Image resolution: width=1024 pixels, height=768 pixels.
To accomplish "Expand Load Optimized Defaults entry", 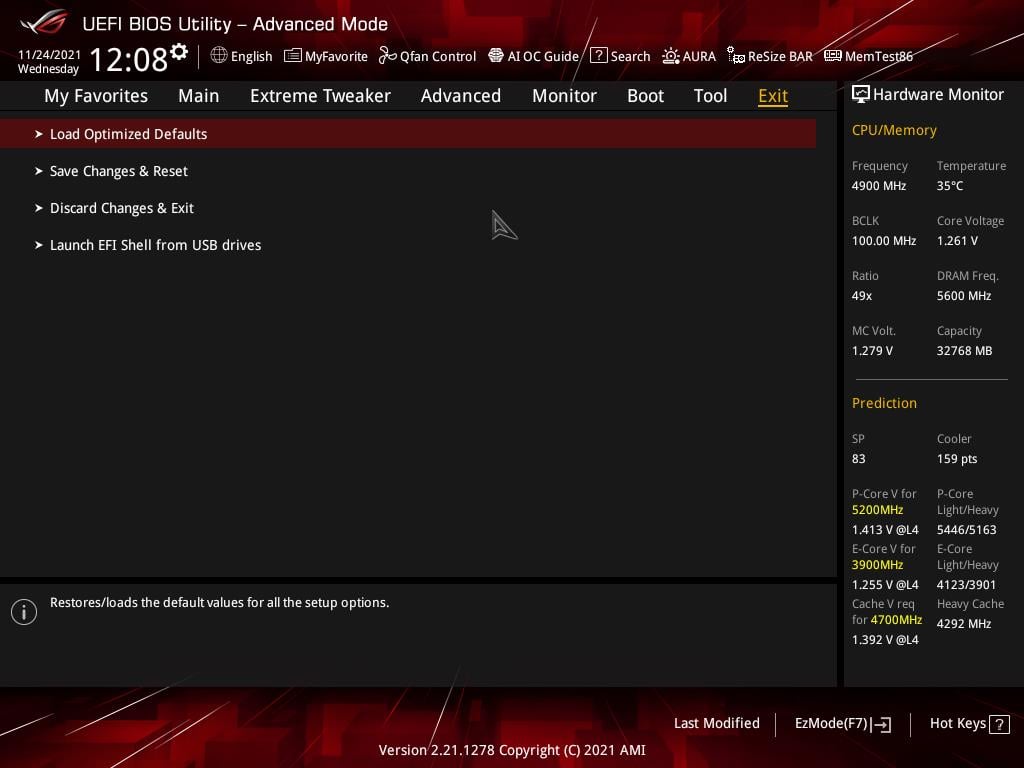I will tap(408, 134).
